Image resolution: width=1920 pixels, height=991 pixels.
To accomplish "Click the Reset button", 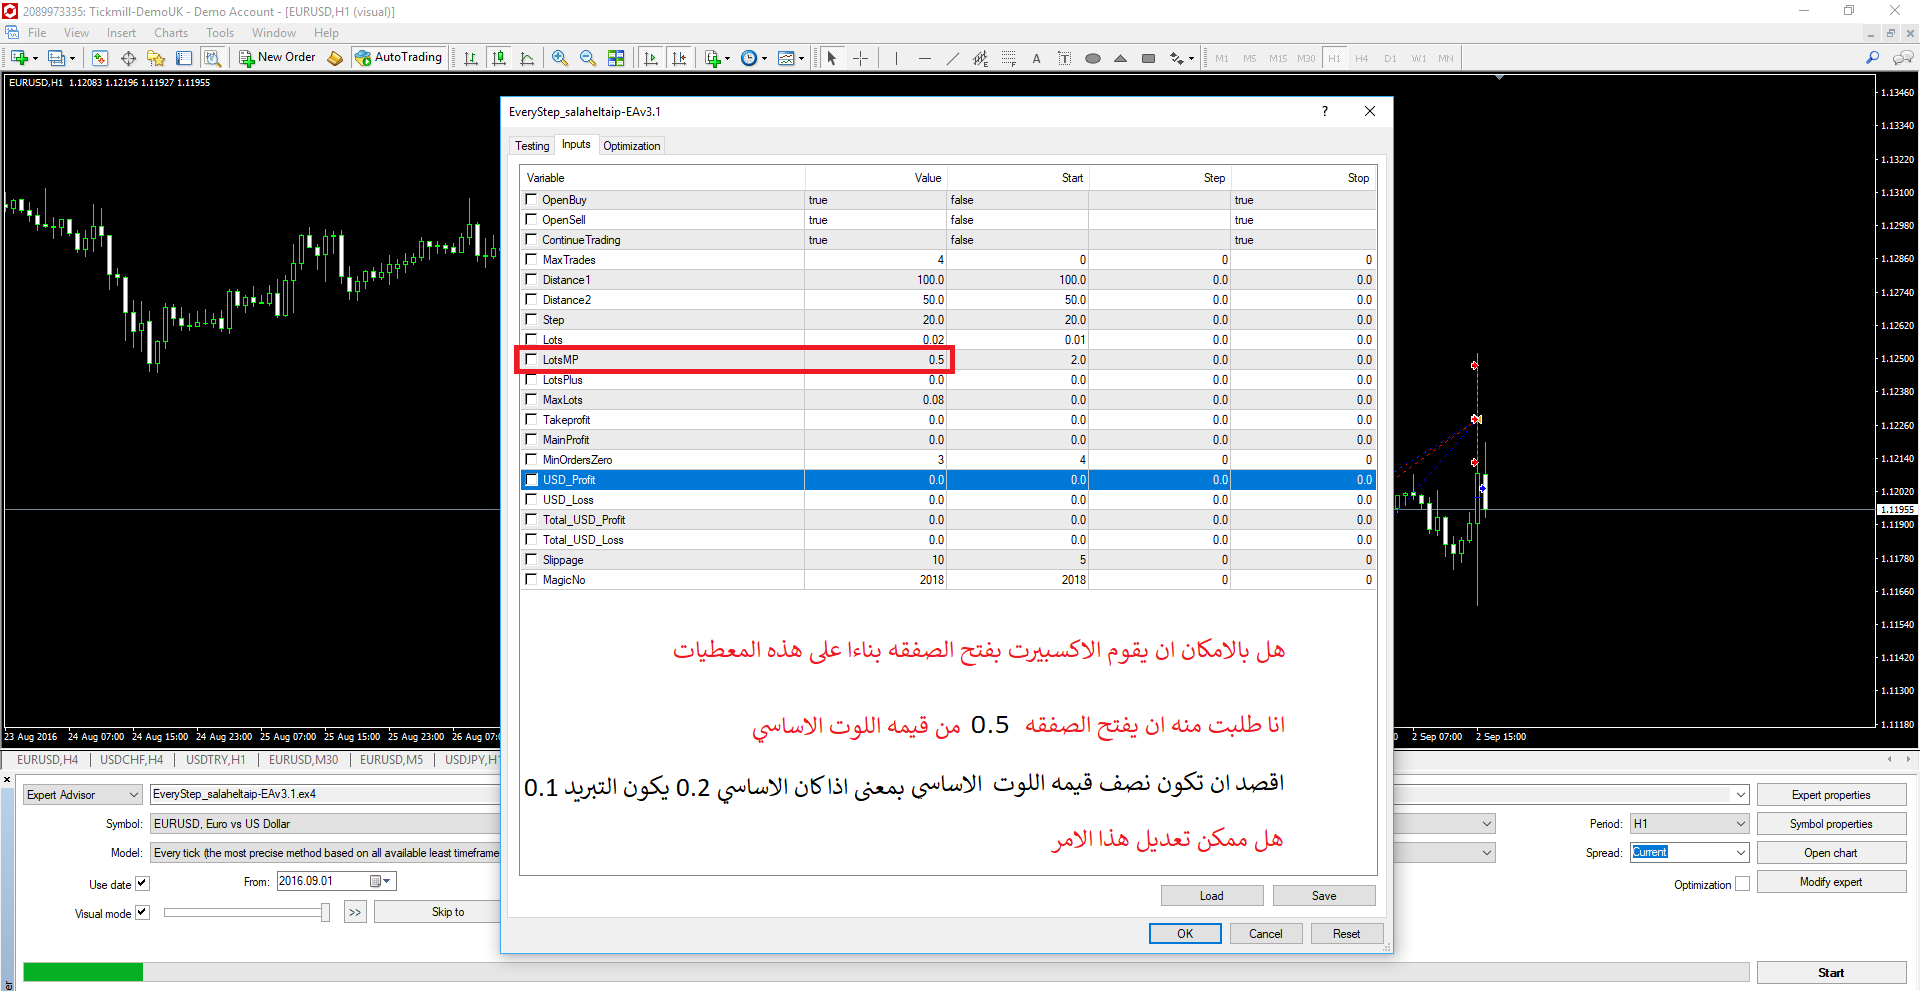I will click(x=1346, y=934).
